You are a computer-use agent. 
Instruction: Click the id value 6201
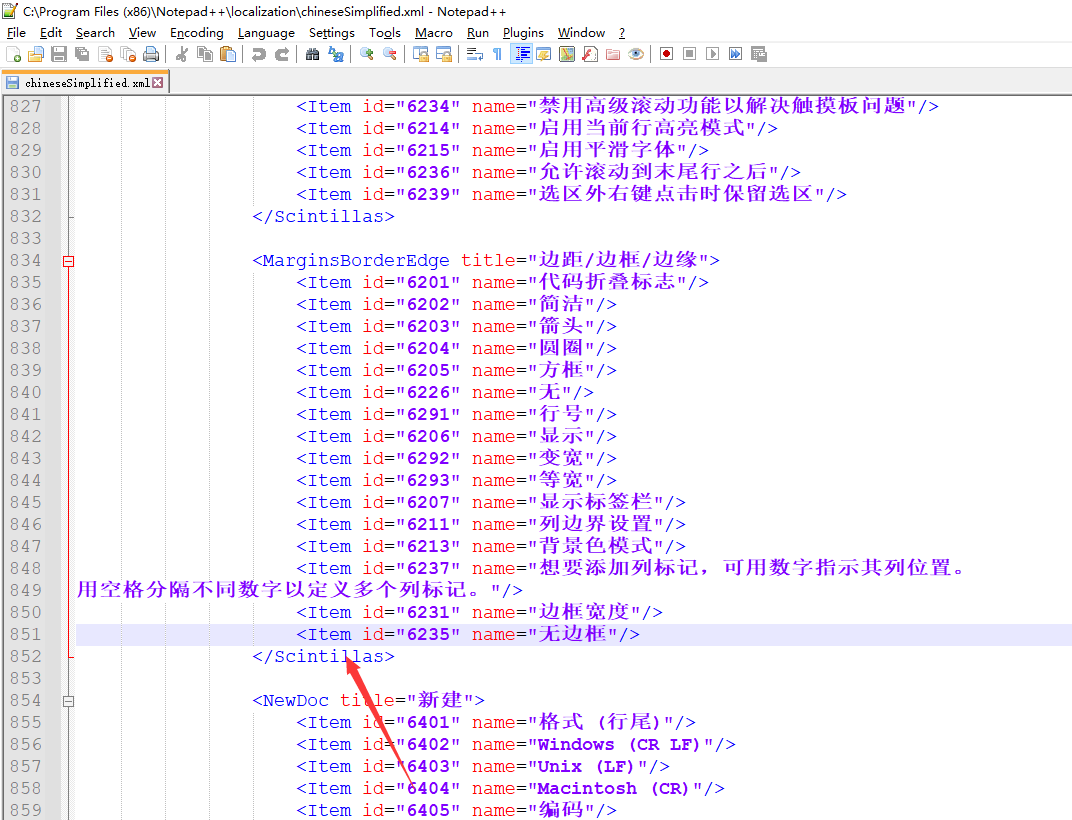[428, 282]
